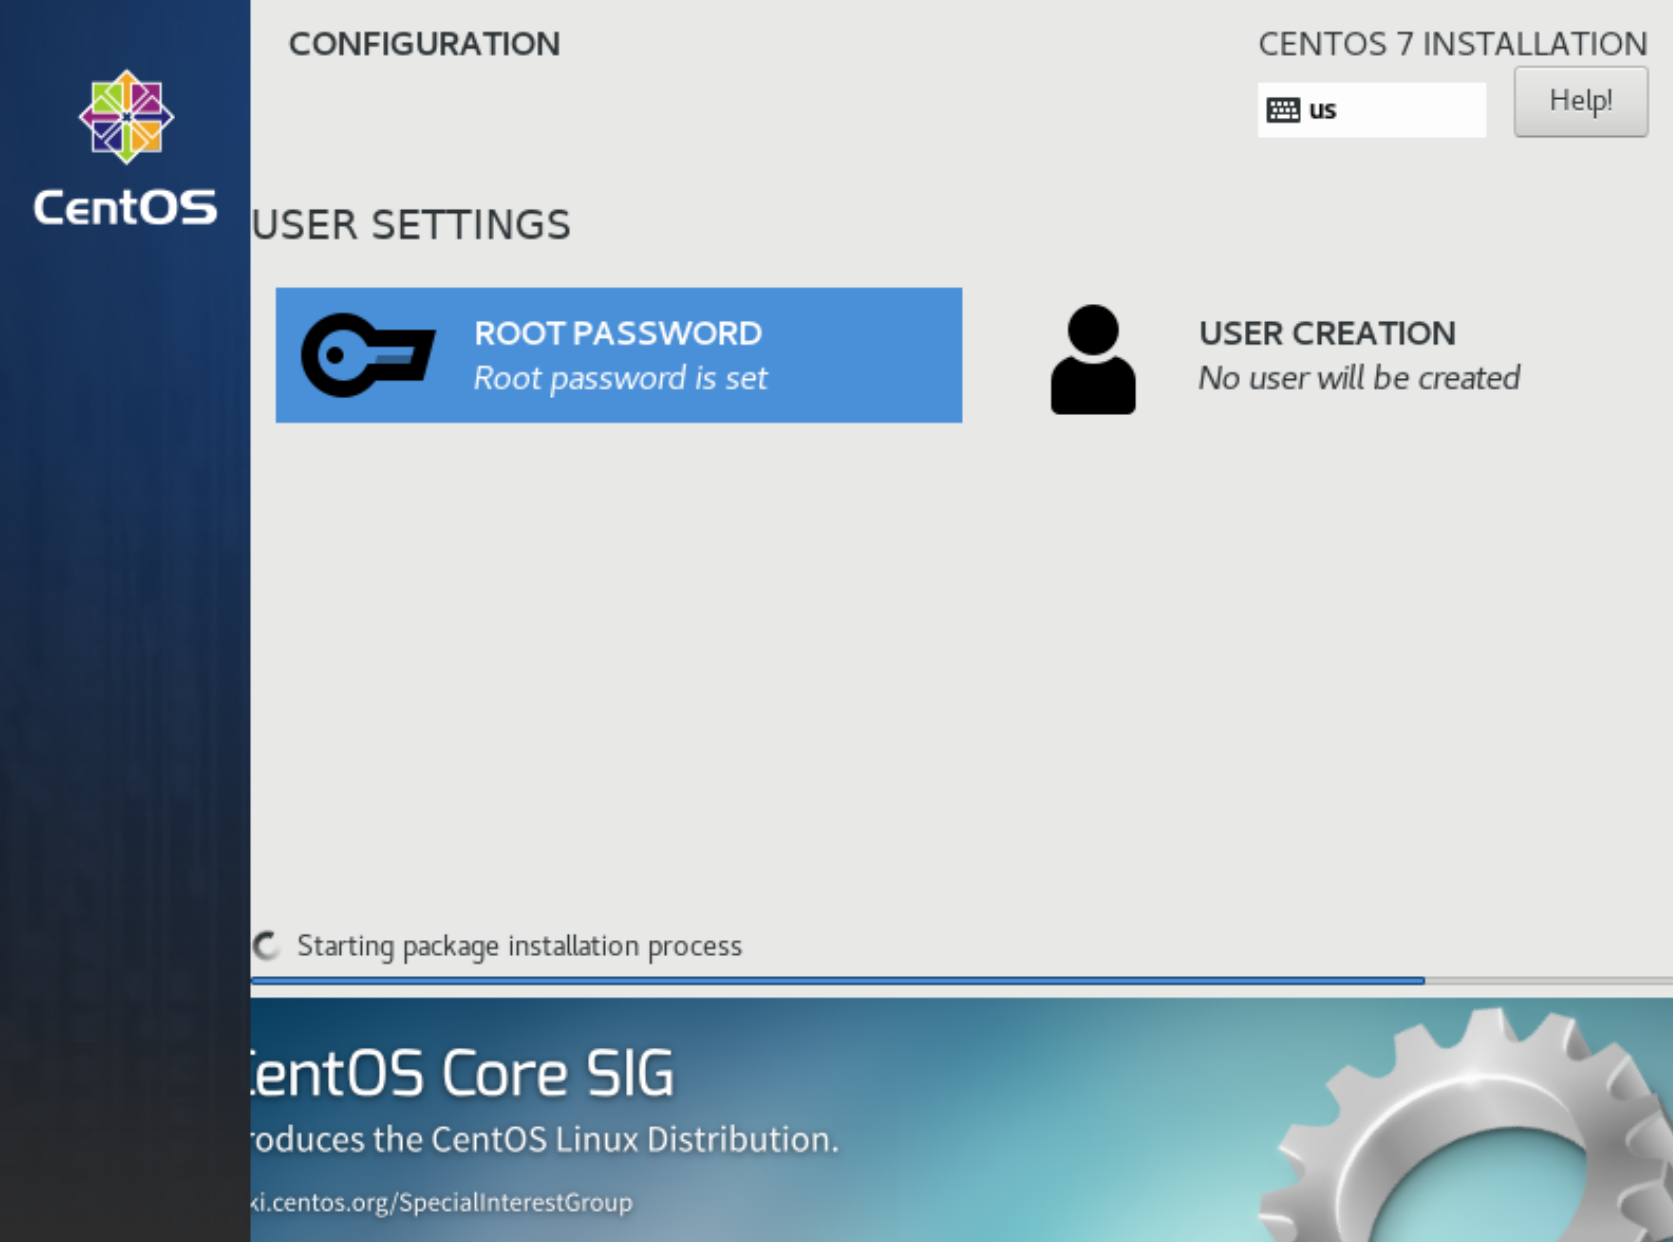Click the USER SETTINGS section heading
Image resolution: width=1673 pixels, height=1242 pixels.
[x=411, y=225]
